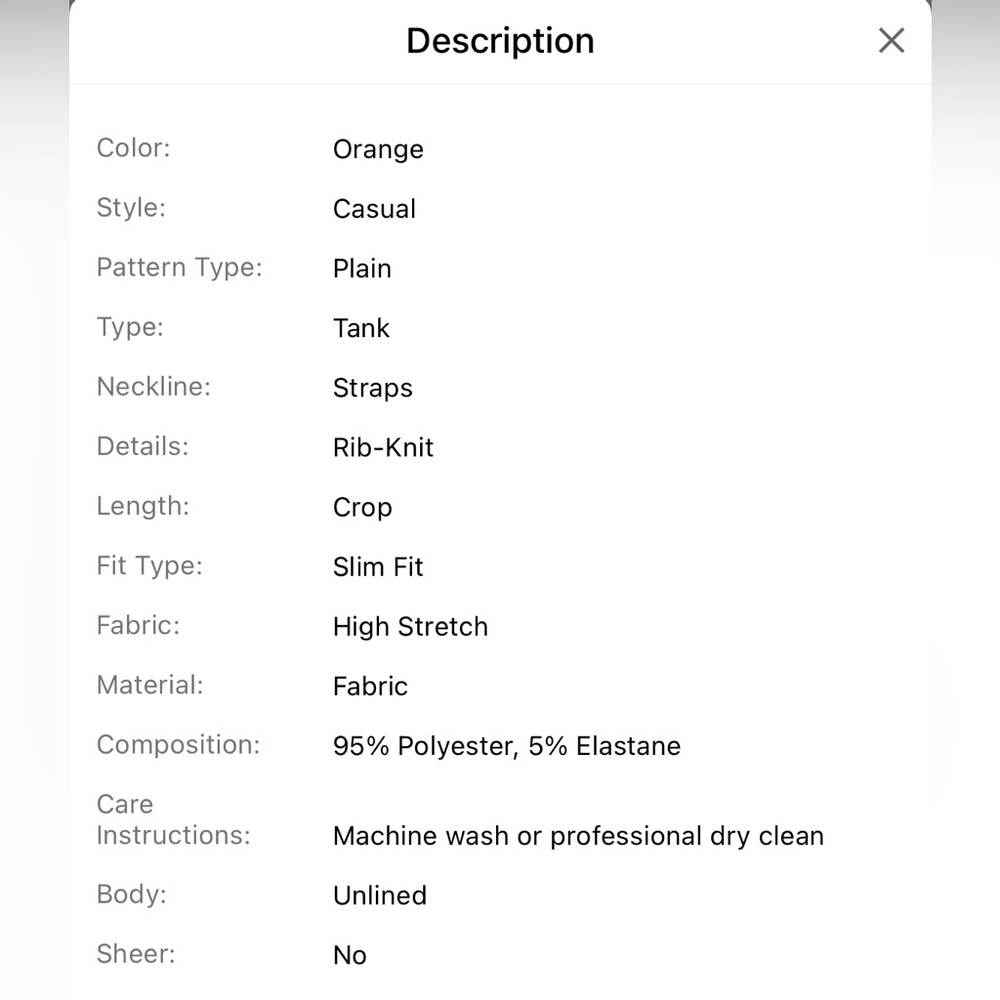The width and height of the screenshot is (1000, 1000).
Task: Select the Casual style value
Action: [x=374, y=209]
